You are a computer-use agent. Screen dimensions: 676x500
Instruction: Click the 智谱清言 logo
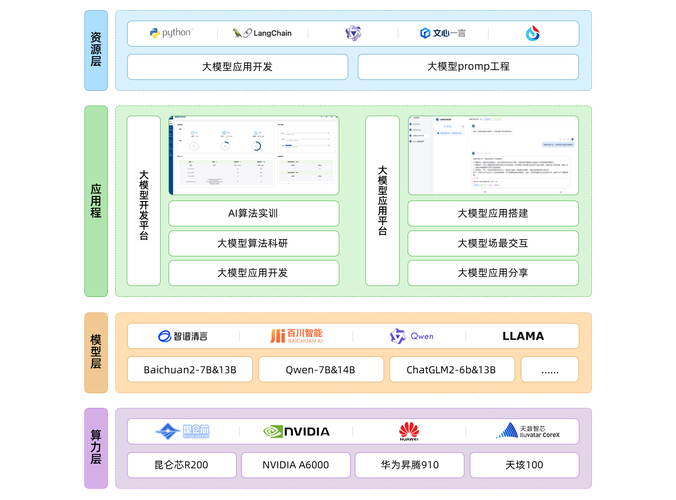183,336
